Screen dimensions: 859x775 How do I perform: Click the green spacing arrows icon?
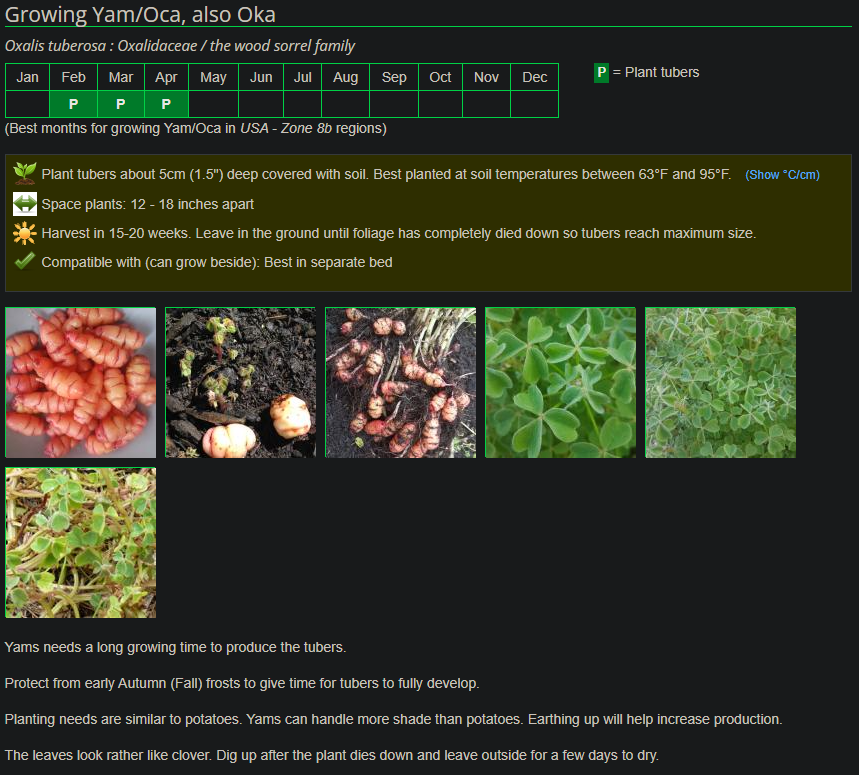pos(25,204)
